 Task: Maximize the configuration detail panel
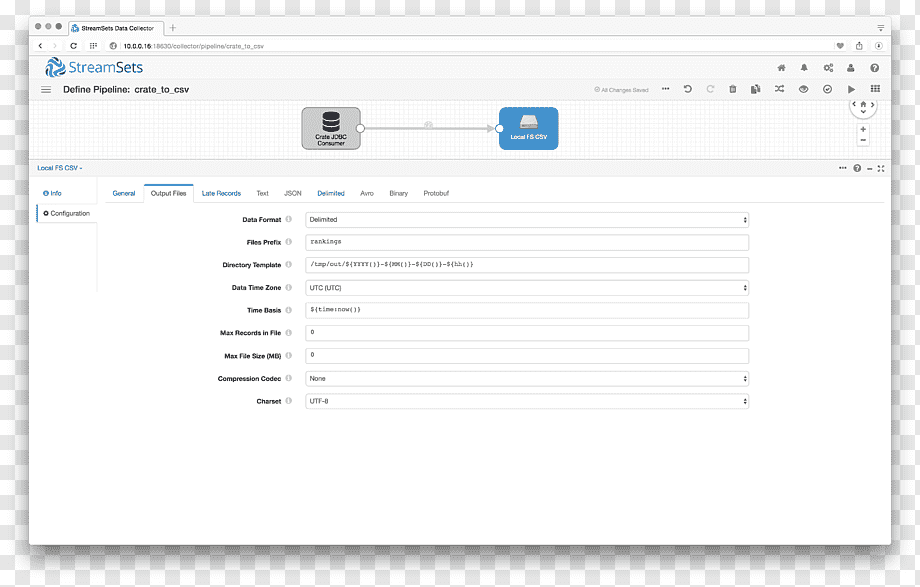tap(881, 168)
